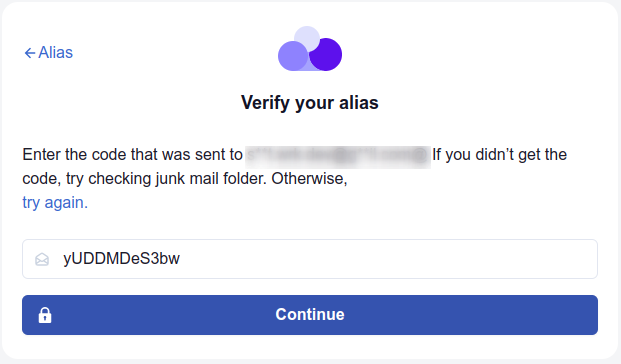The height and width of the screenshot is (364, 621).
Task: Click the "Verify your alias" heading
Action: click(x=310, y=103)
